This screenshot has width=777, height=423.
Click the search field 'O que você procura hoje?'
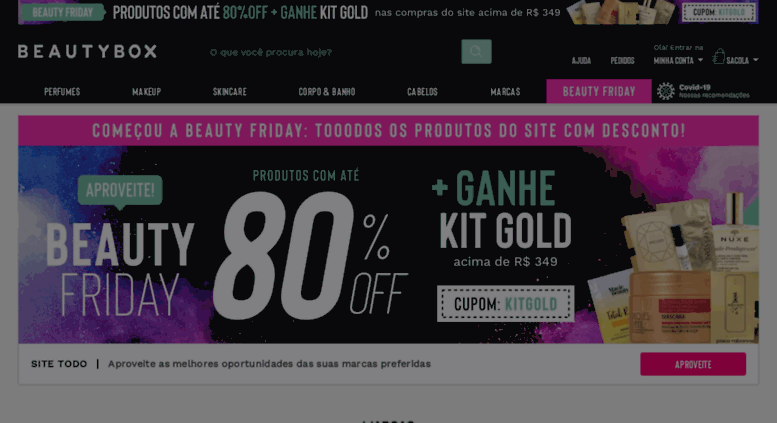[x=332, y=52]
